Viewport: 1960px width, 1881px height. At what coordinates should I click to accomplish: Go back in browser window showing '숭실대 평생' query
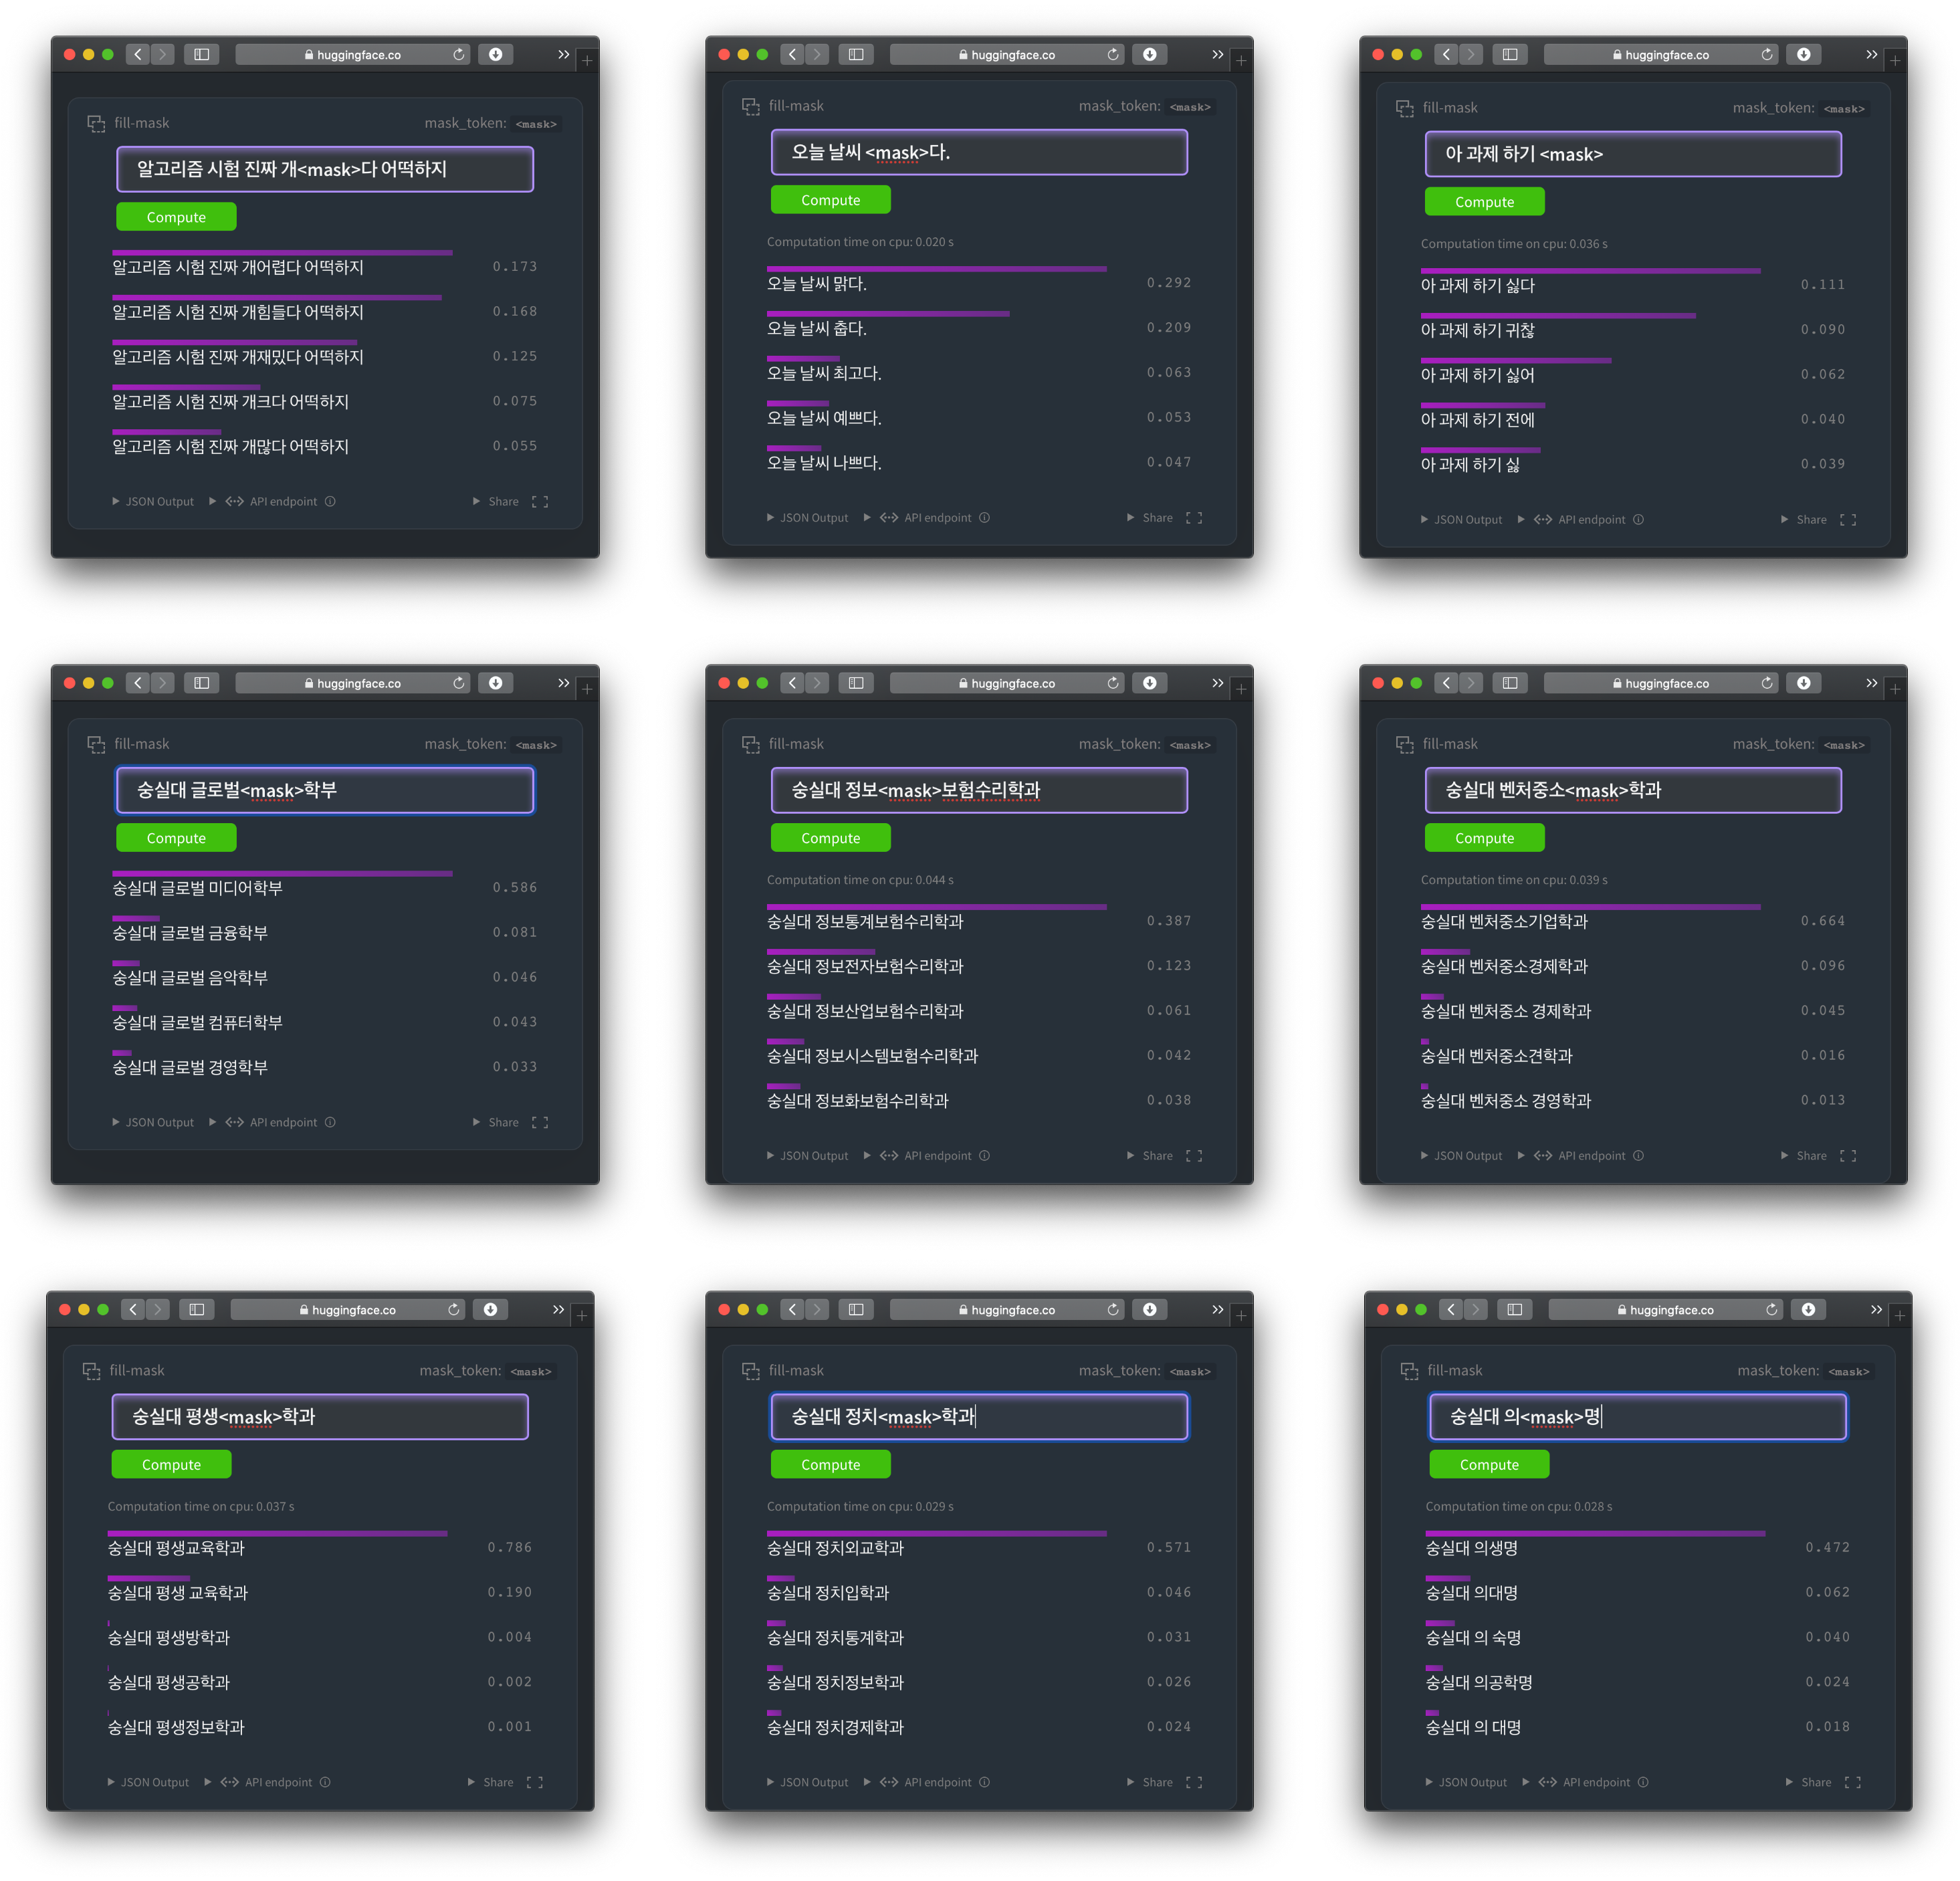(x=133, y=1309)
